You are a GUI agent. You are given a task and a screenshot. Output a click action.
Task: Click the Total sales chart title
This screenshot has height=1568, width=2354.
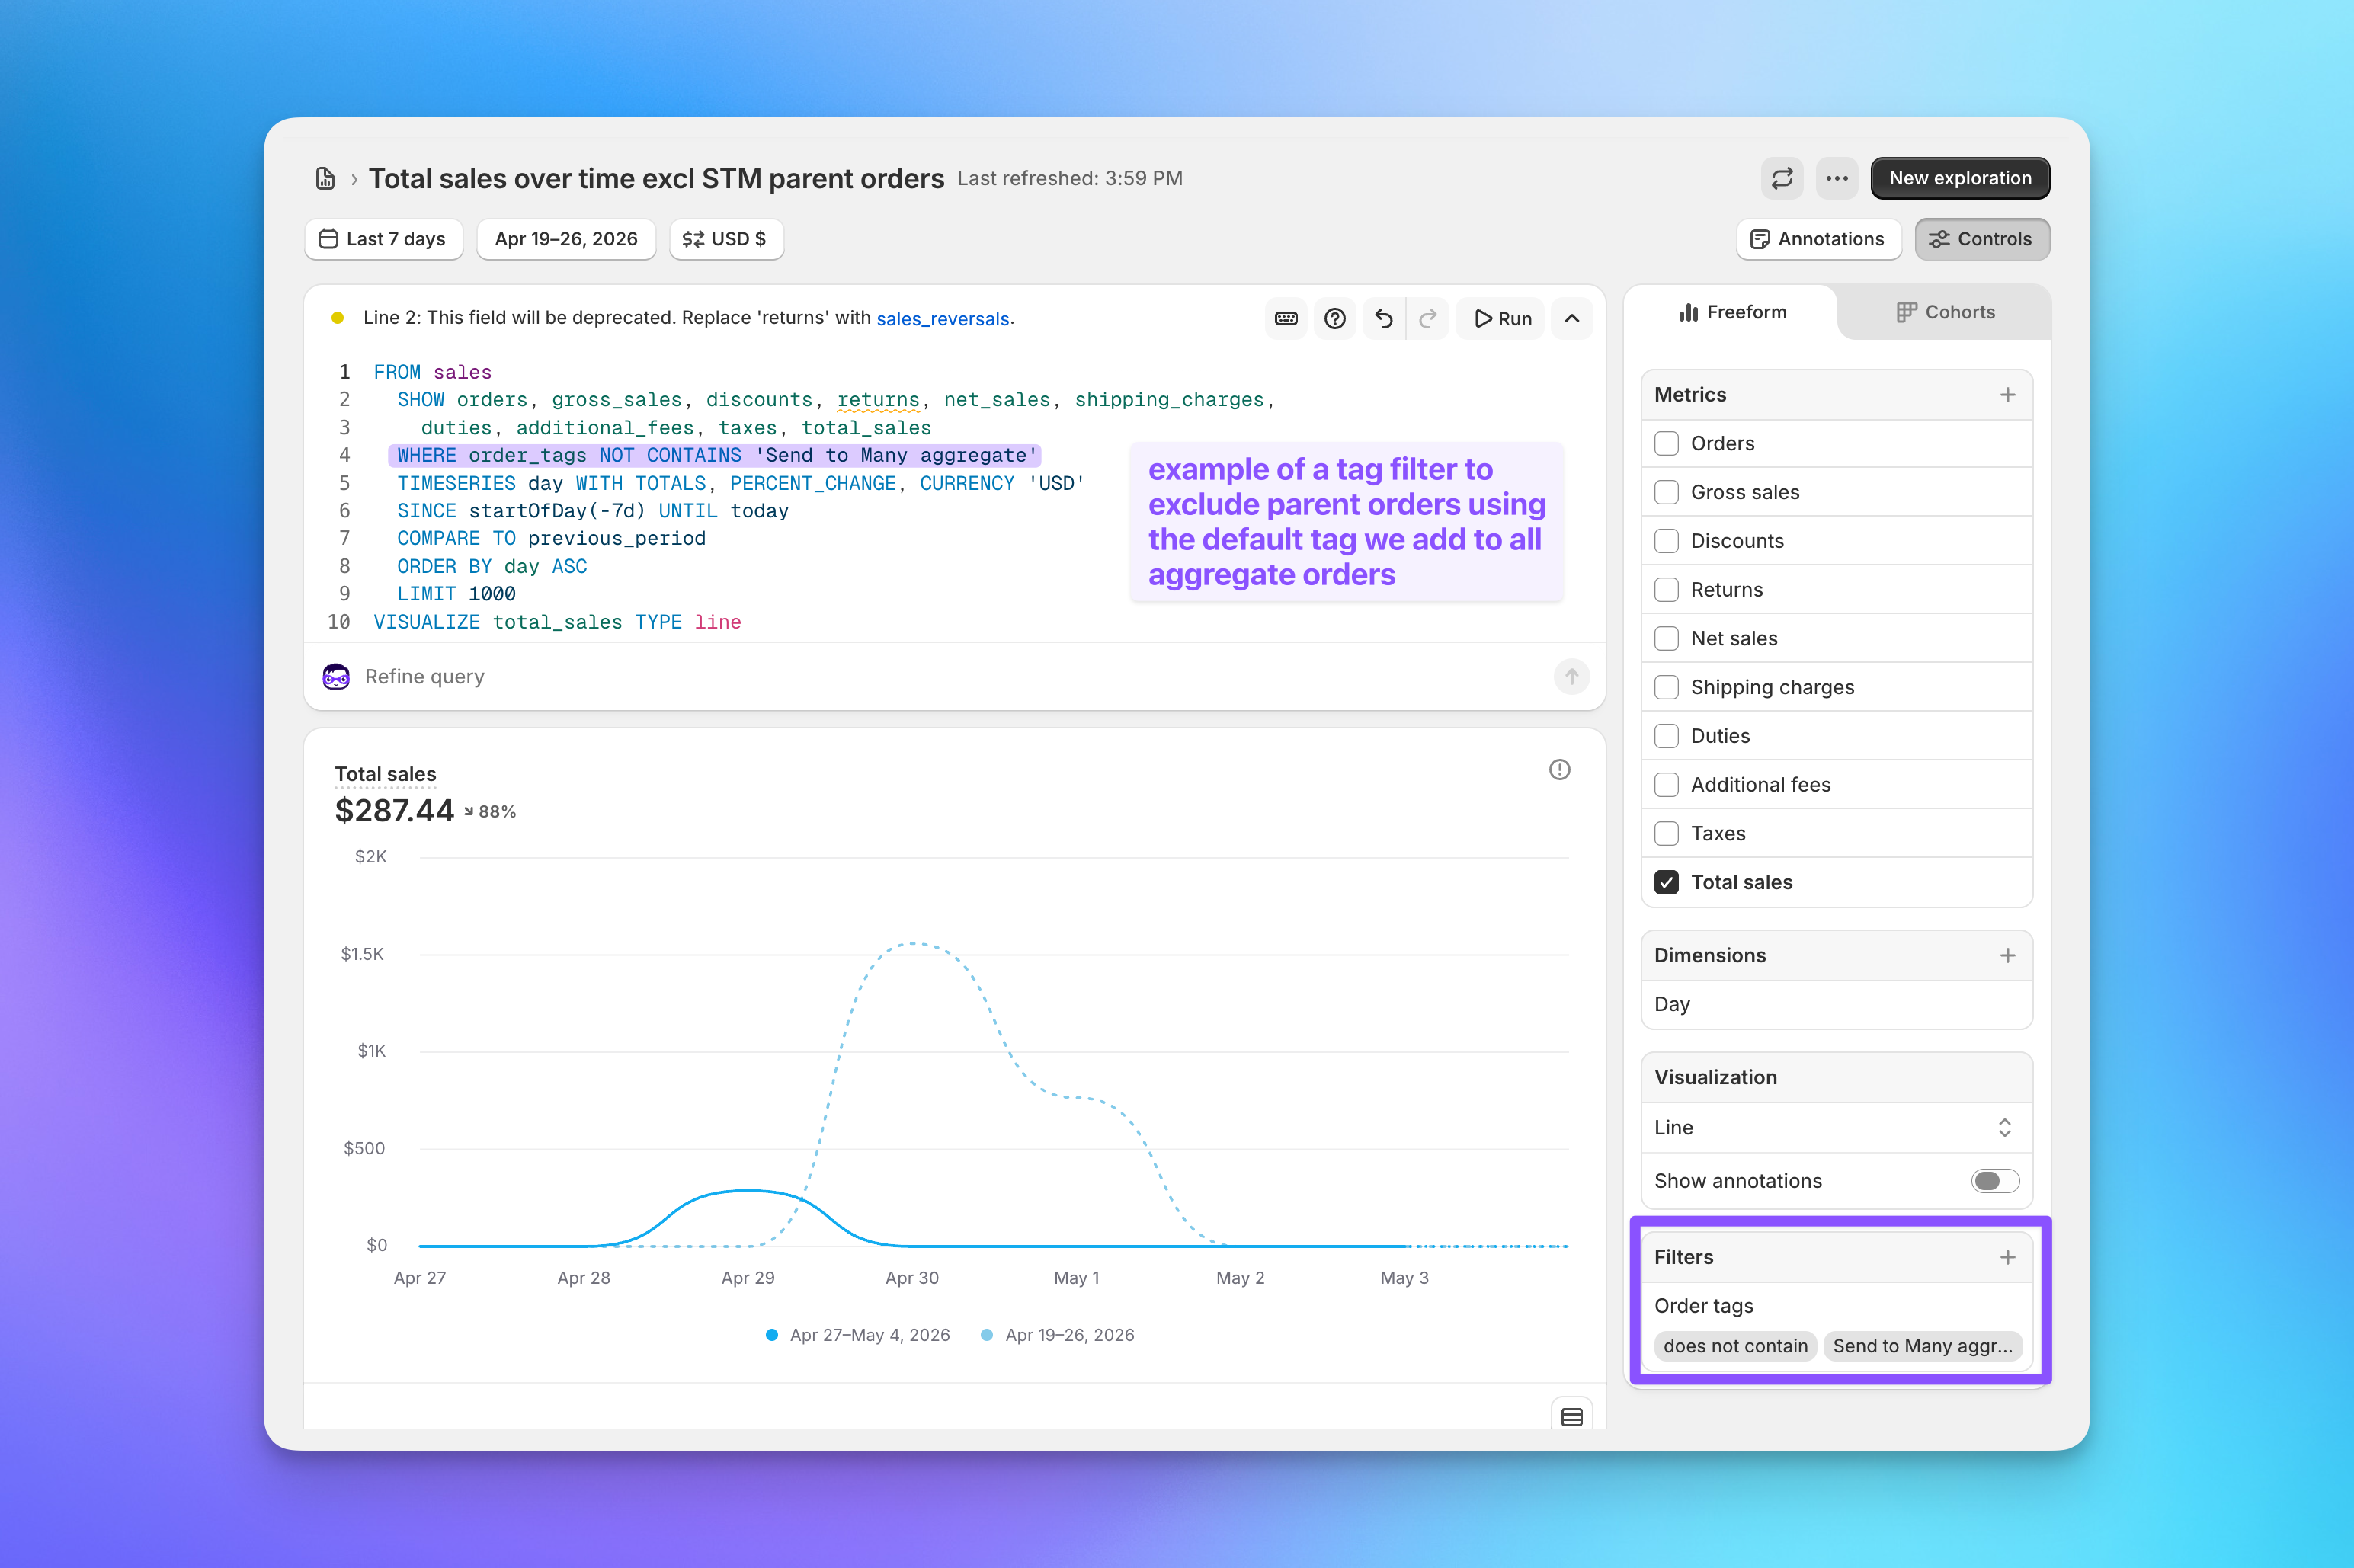pyautogui.click(x=385, y=775)
